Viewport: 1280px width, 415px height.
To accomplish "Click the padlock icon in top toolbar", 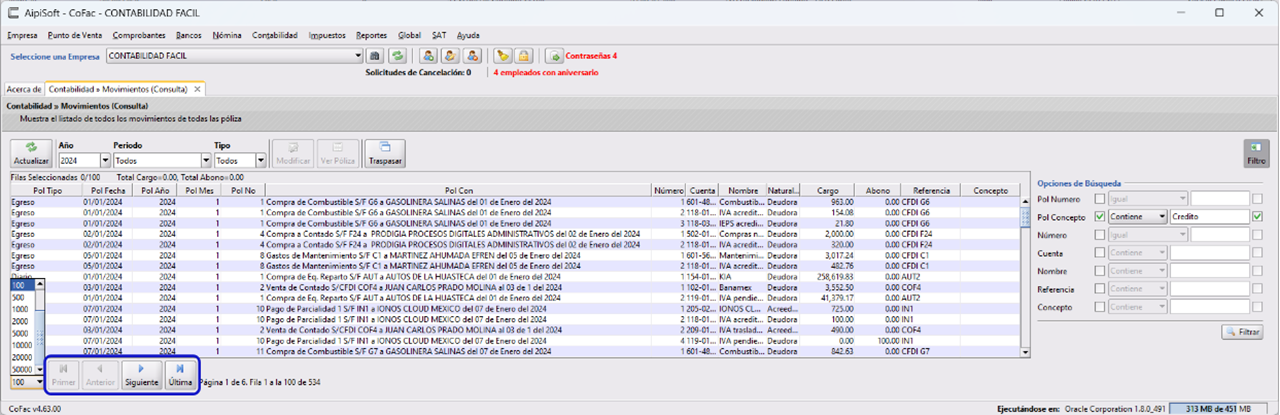I will [524, 56].
